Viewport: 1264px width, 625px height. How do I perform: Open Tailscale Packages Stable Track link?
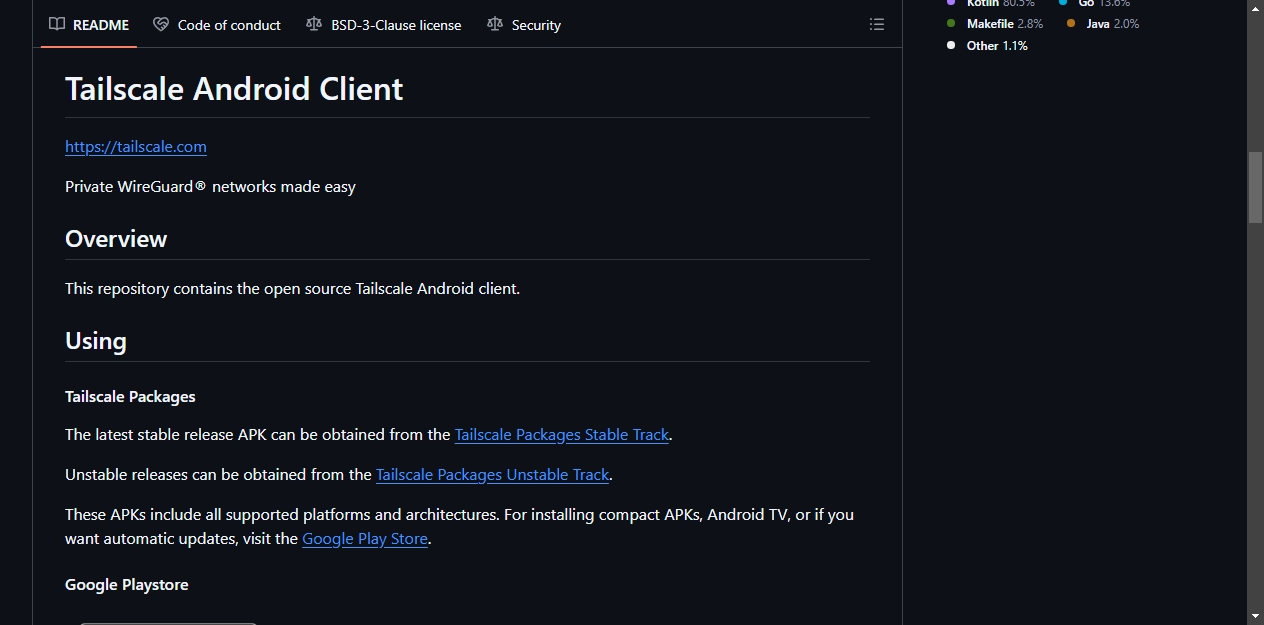[561, 435]
